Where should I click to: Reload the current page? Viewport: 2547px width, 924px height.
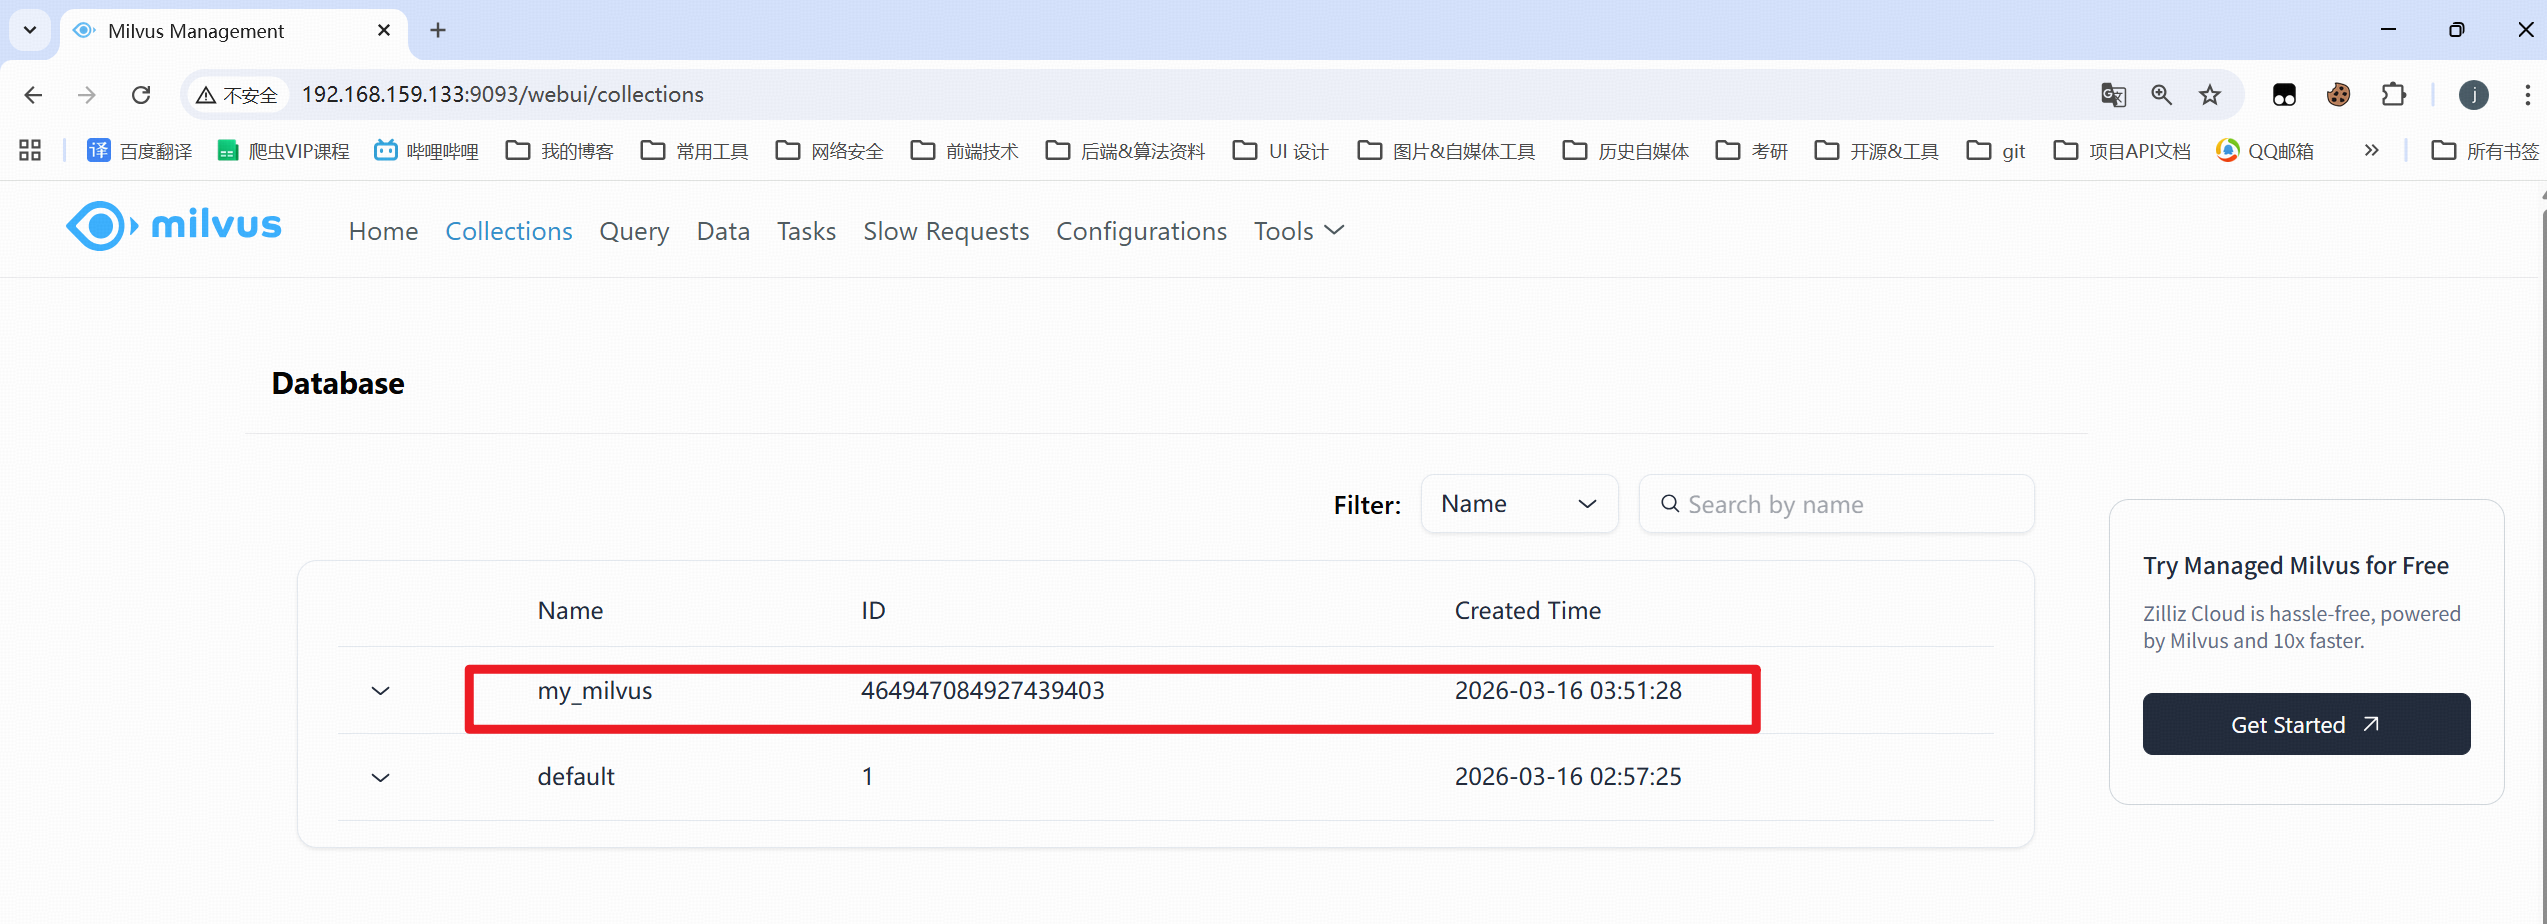(141, 95)
